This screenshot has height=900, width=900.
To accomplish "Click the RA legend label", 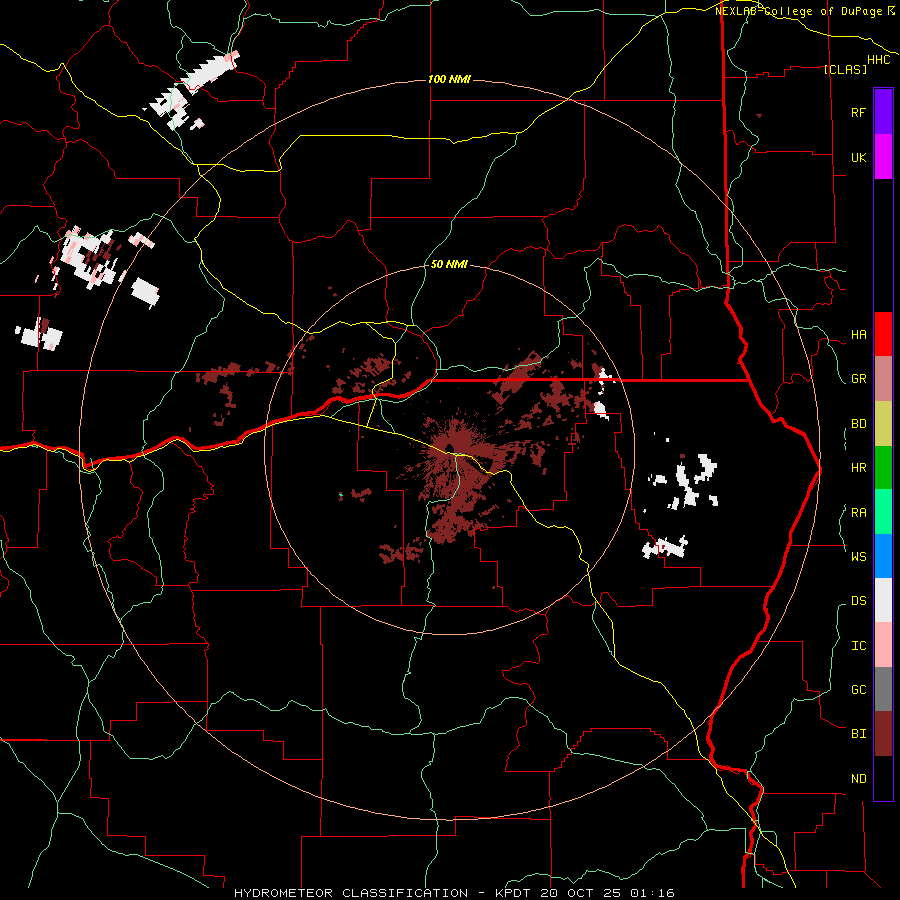I will (858, 513).
